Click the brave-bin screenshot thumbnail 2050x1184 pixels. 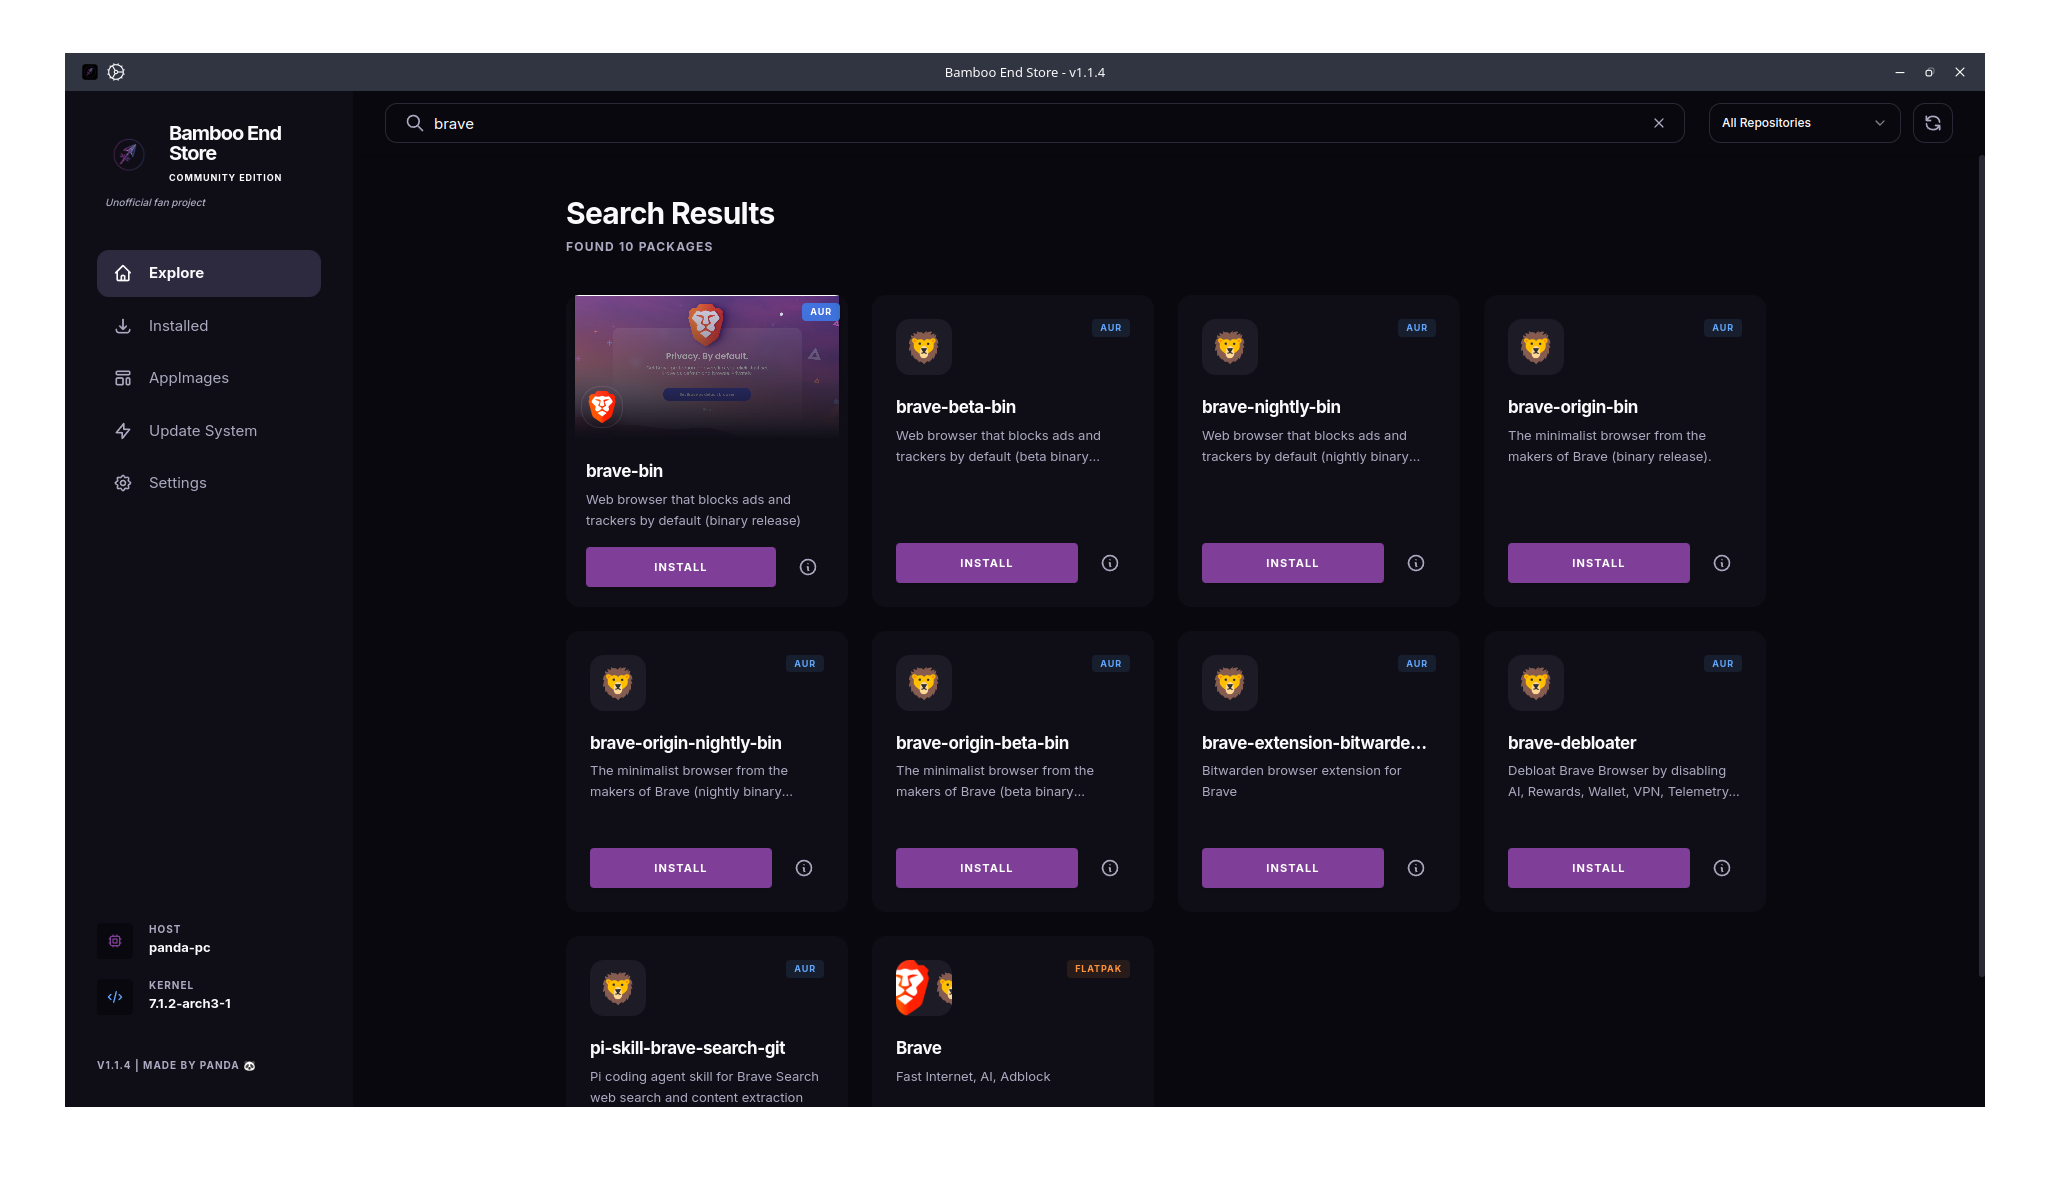click(x=707, y=366)
